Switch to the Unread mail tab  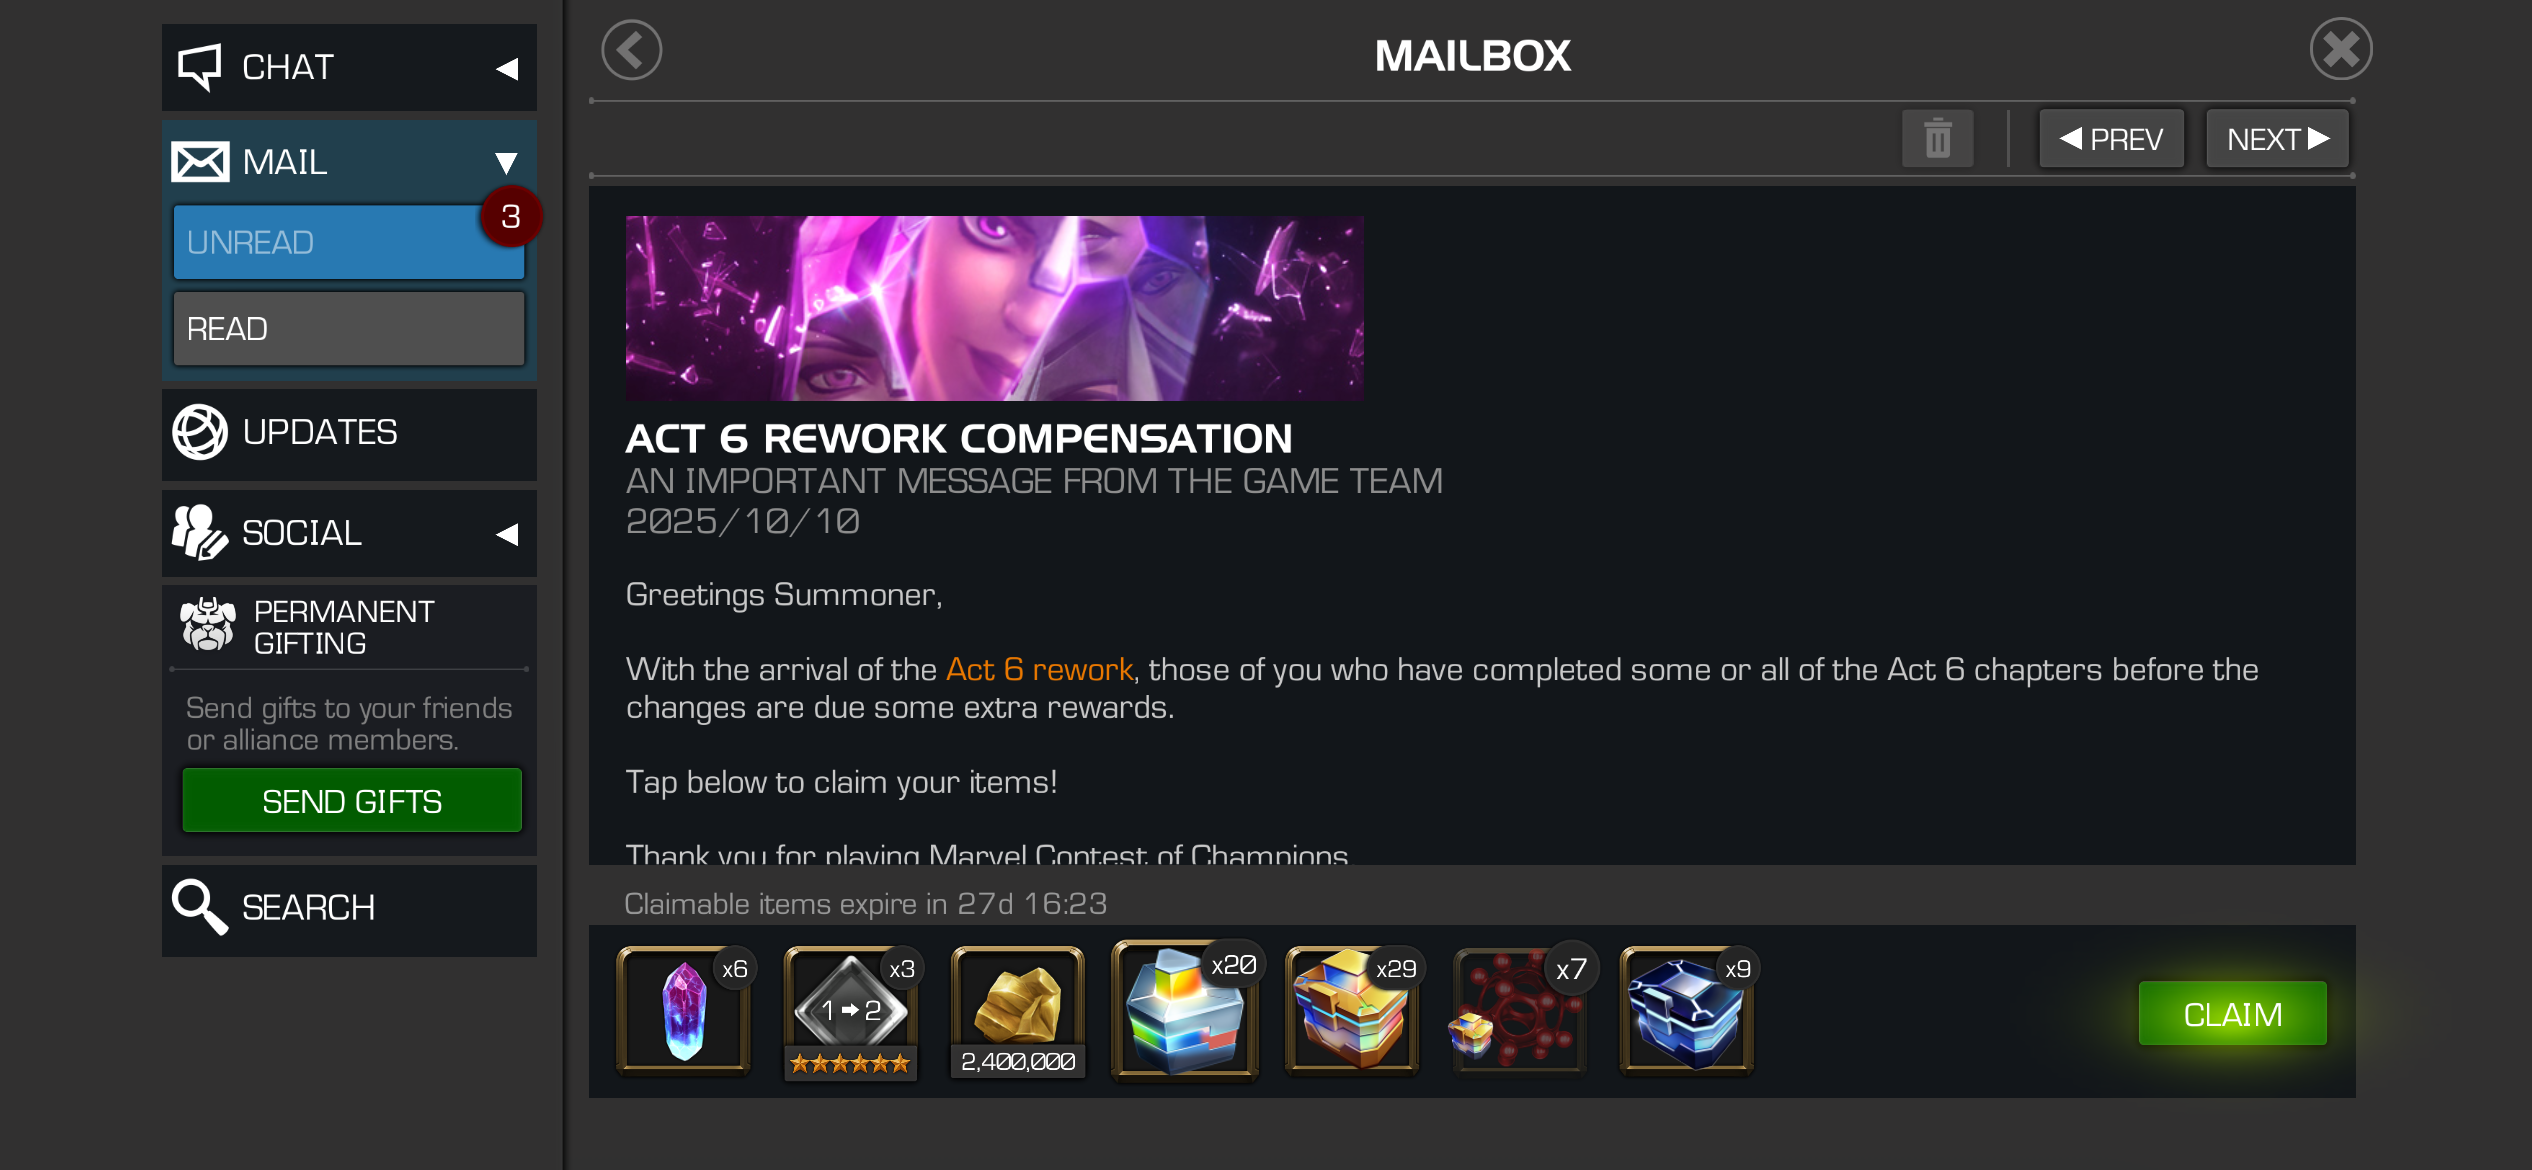[349, 242]
